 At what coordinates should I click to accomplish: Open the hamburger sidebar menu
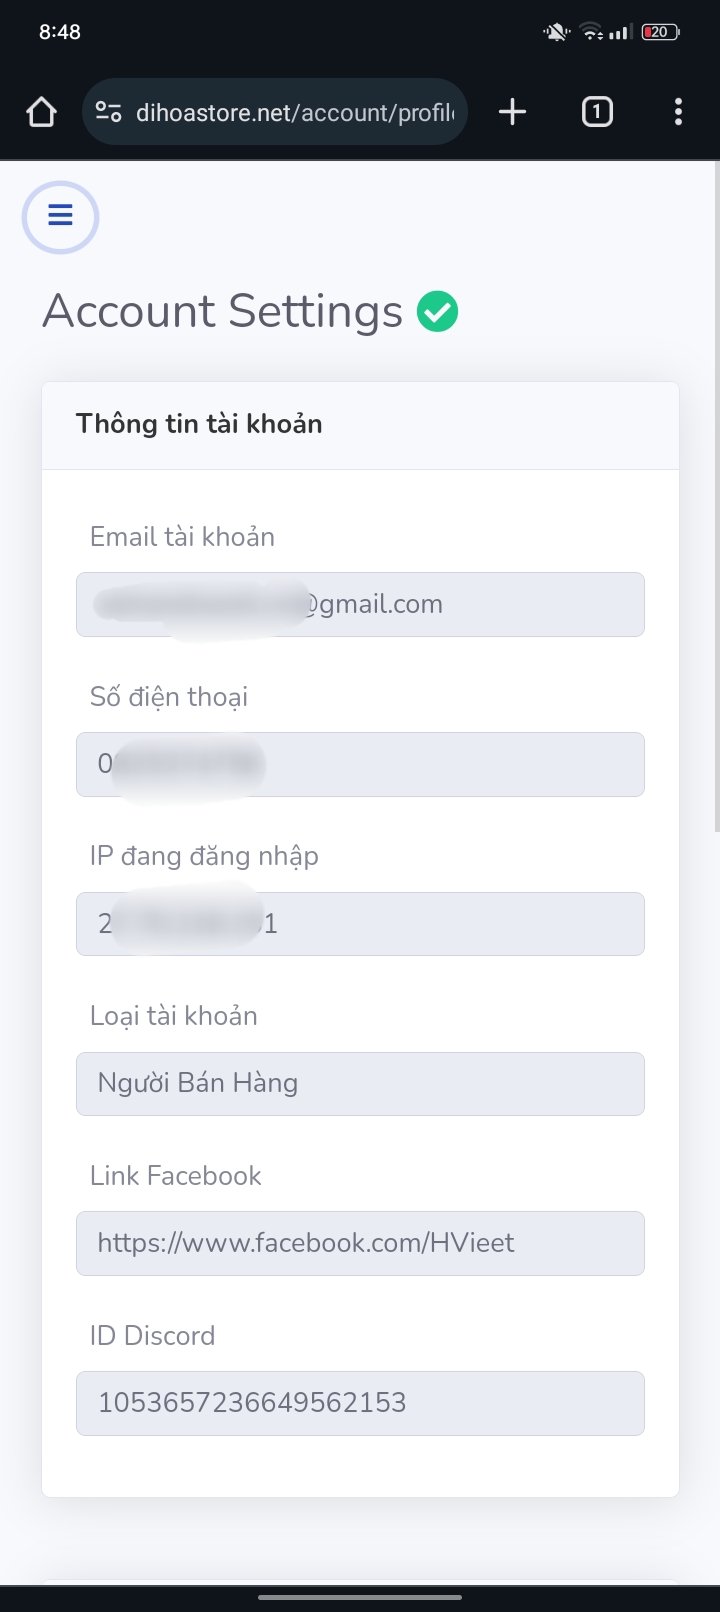60,216
